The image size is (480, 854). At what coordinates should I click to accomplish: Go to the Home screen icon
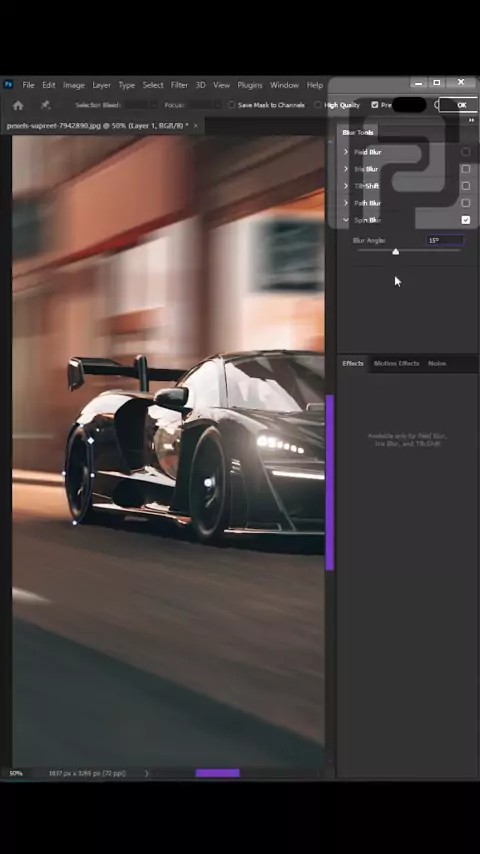coord(18,105)
